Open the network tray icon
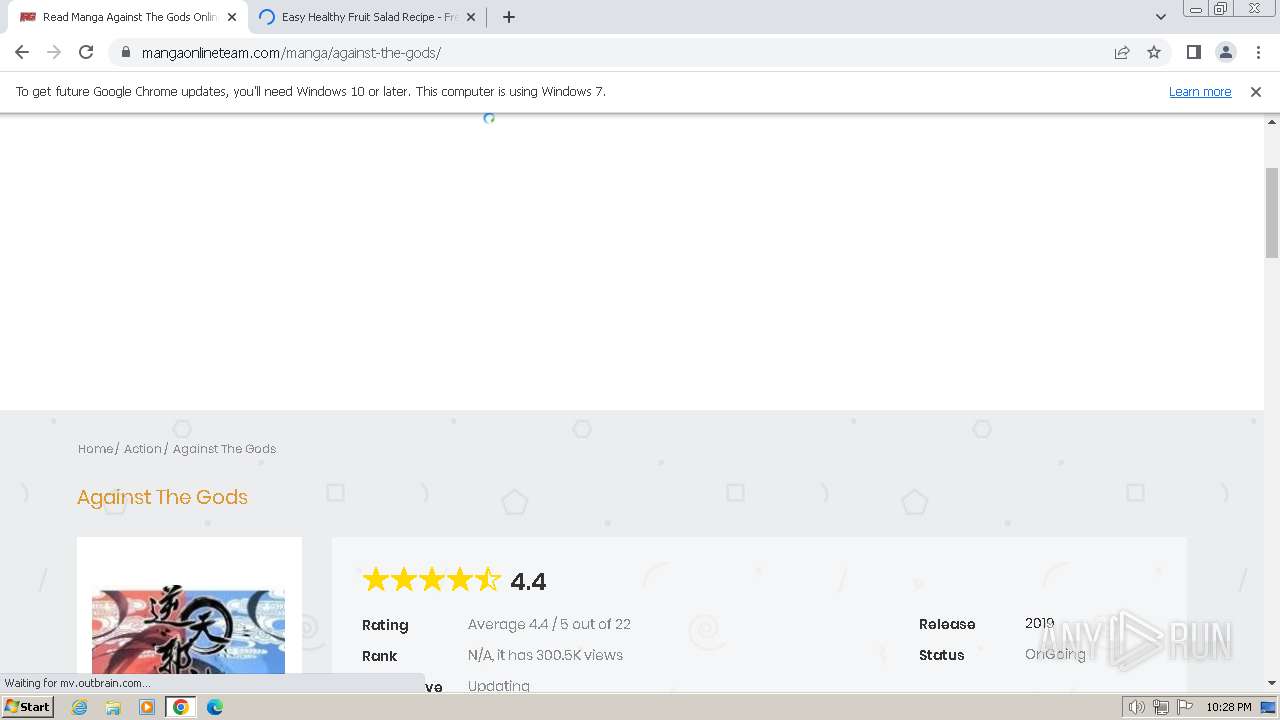Image resolution: width=1280 pixels, height=720 pixels. pyautogui.click(x=1161, y=707)
